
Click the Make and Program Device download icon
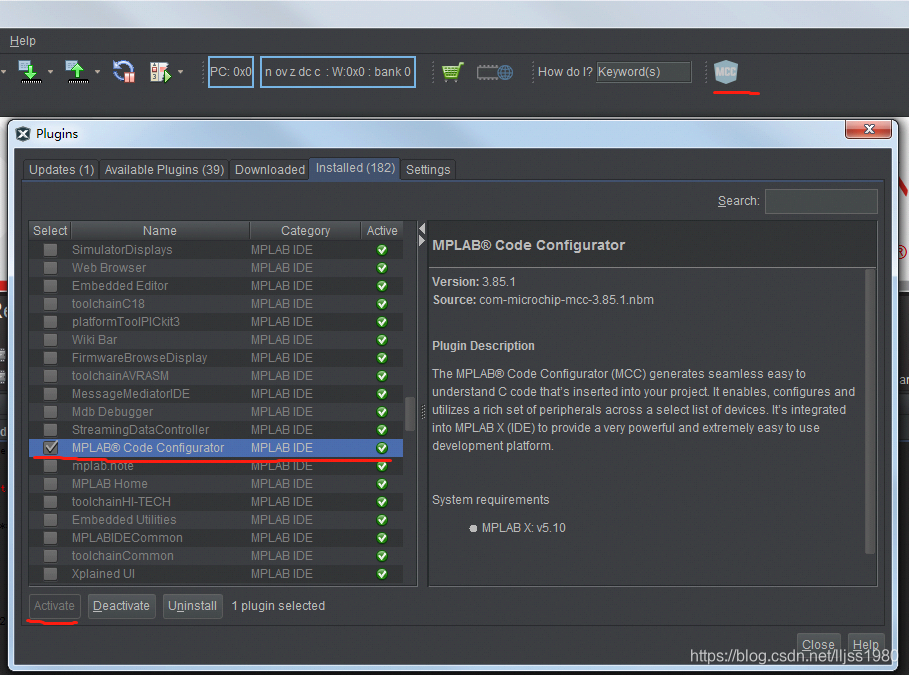tap(29, 72)
